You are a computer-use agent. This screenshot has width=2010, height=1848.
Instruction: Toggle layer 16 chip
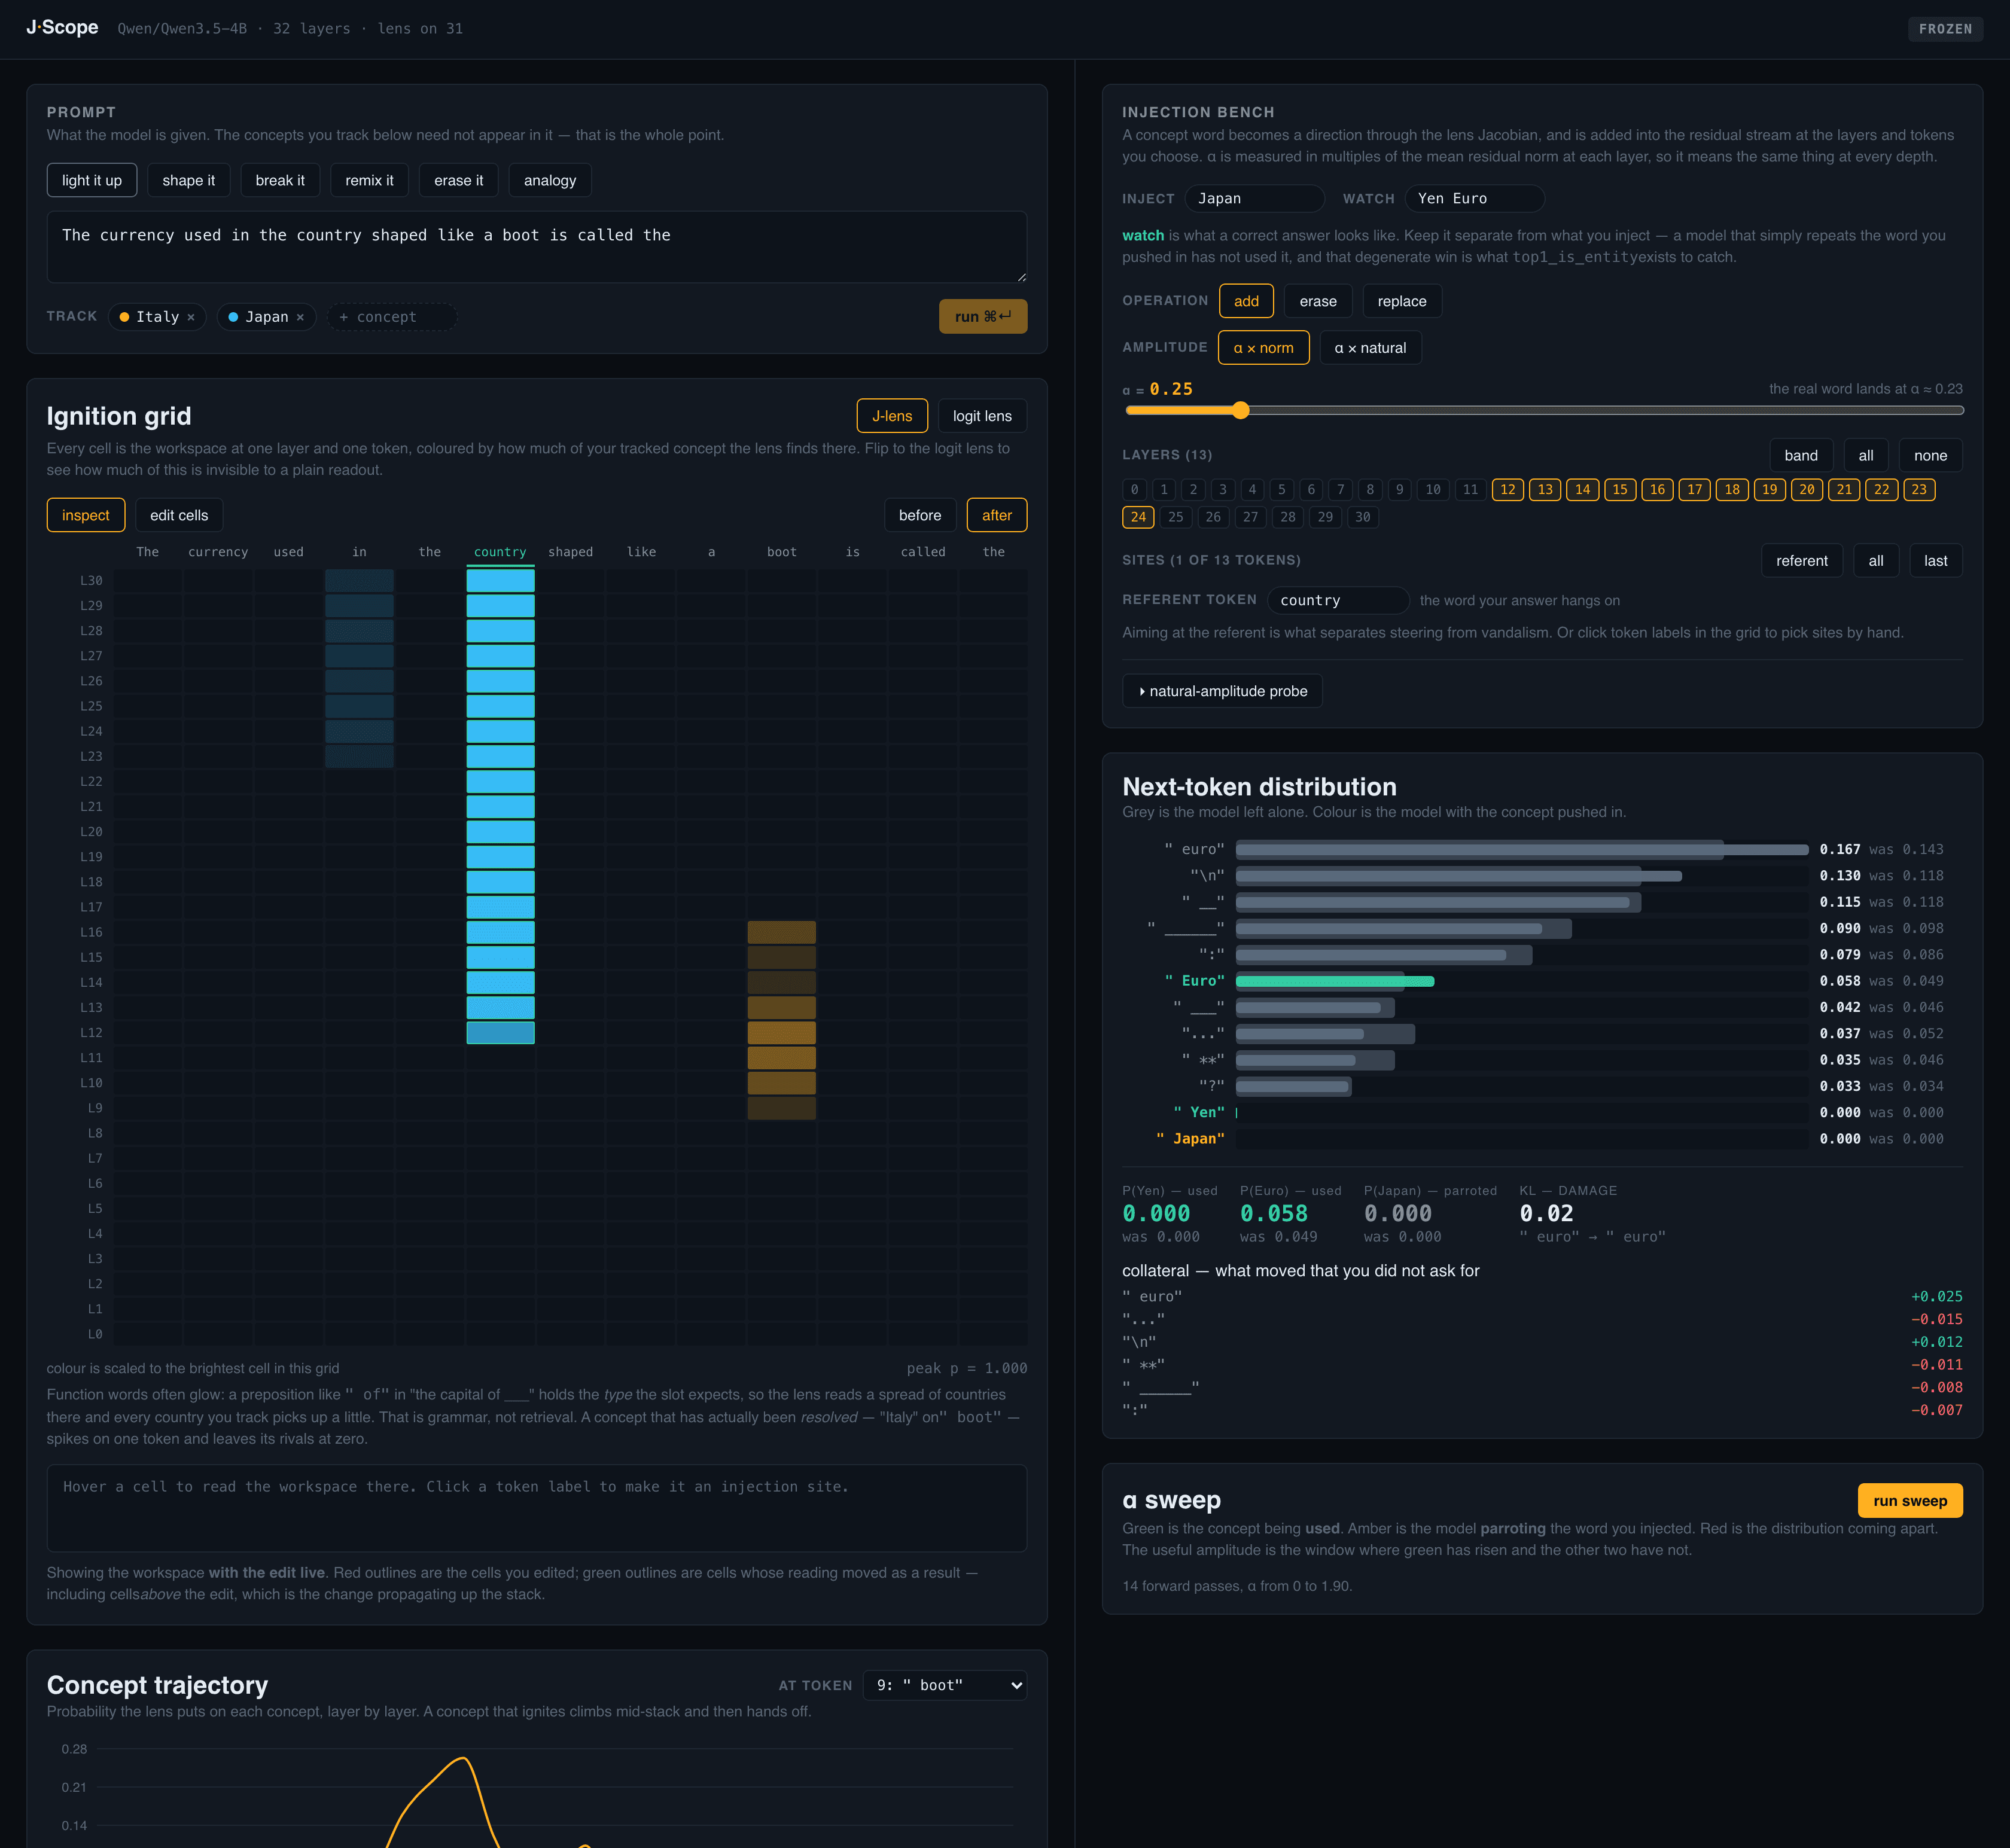tap(1657, 490)
